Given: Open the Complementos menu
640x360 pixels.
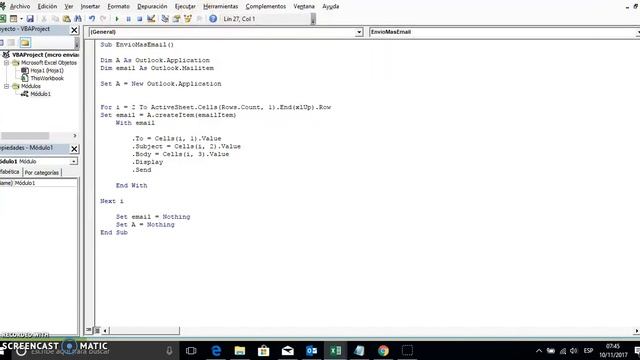Looking at the screenshot, I should (266, 7).
